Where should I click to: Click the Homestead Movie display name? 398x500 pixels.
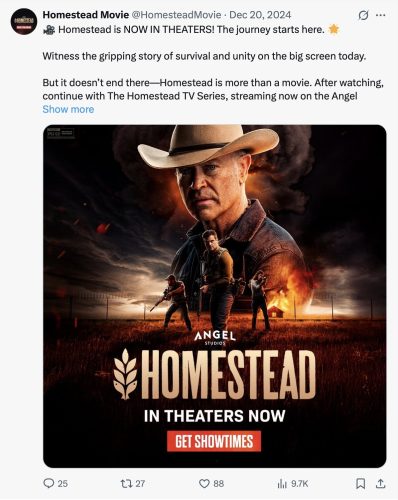86,15
